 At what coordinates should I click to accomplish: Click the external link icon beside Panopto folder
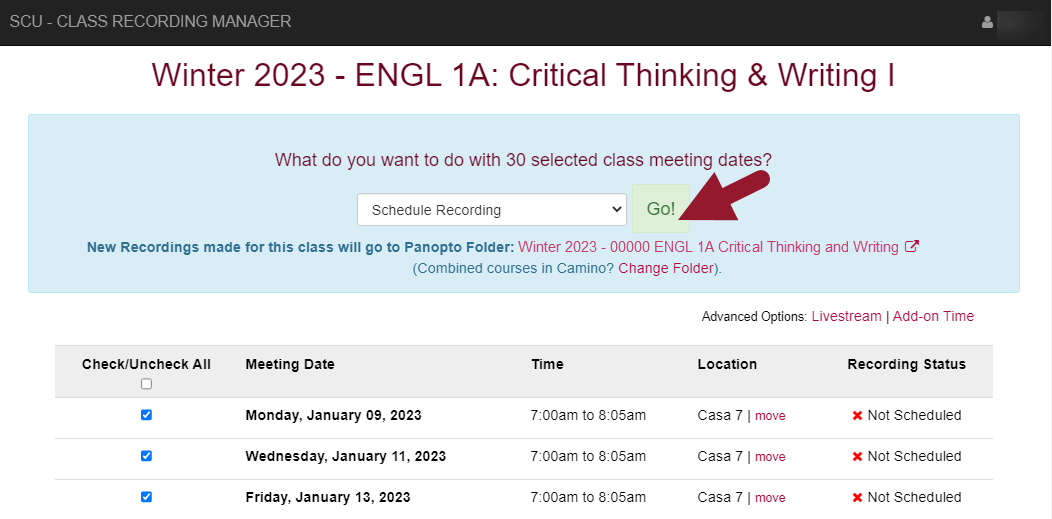pyautogui.click(x=911, y=247)
